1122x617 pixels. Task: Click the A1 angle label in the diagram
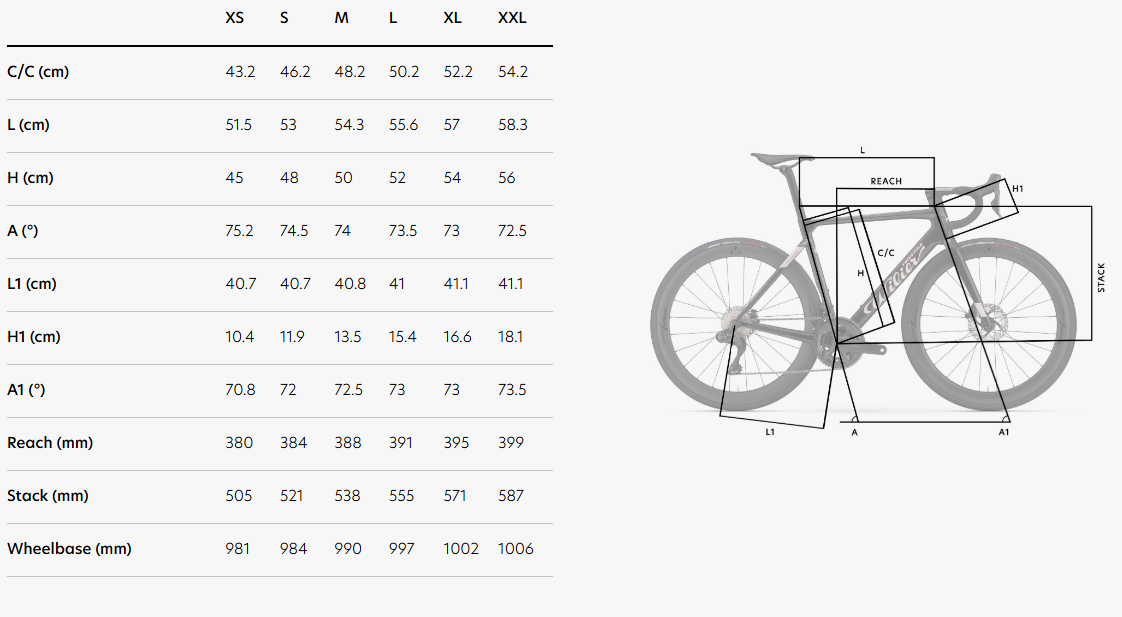[1004, 432]
